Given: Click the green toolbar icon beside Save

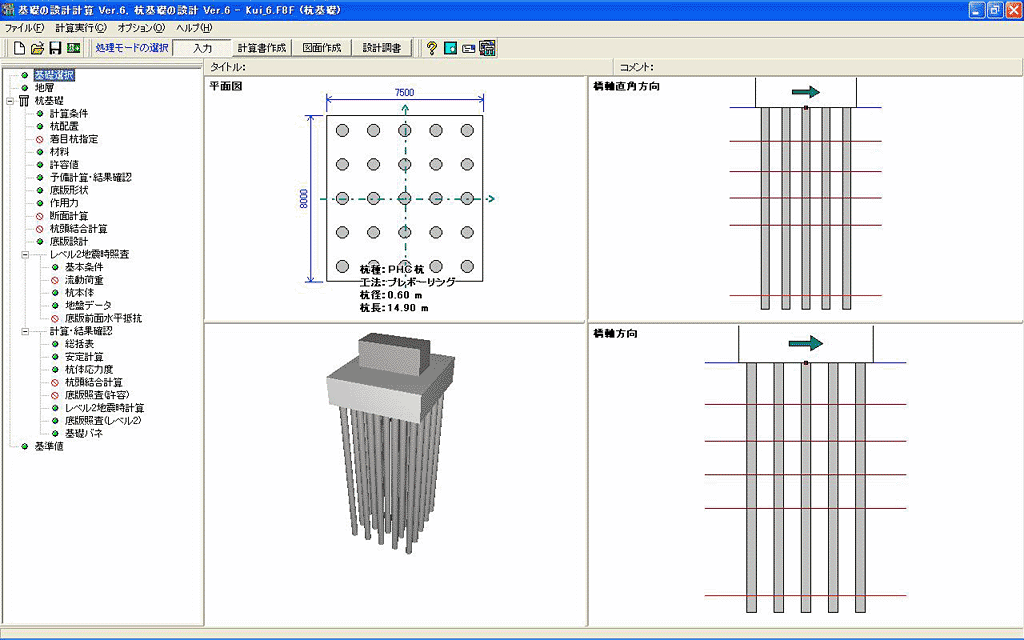Looking at the screenshot, I should (74, 48).
